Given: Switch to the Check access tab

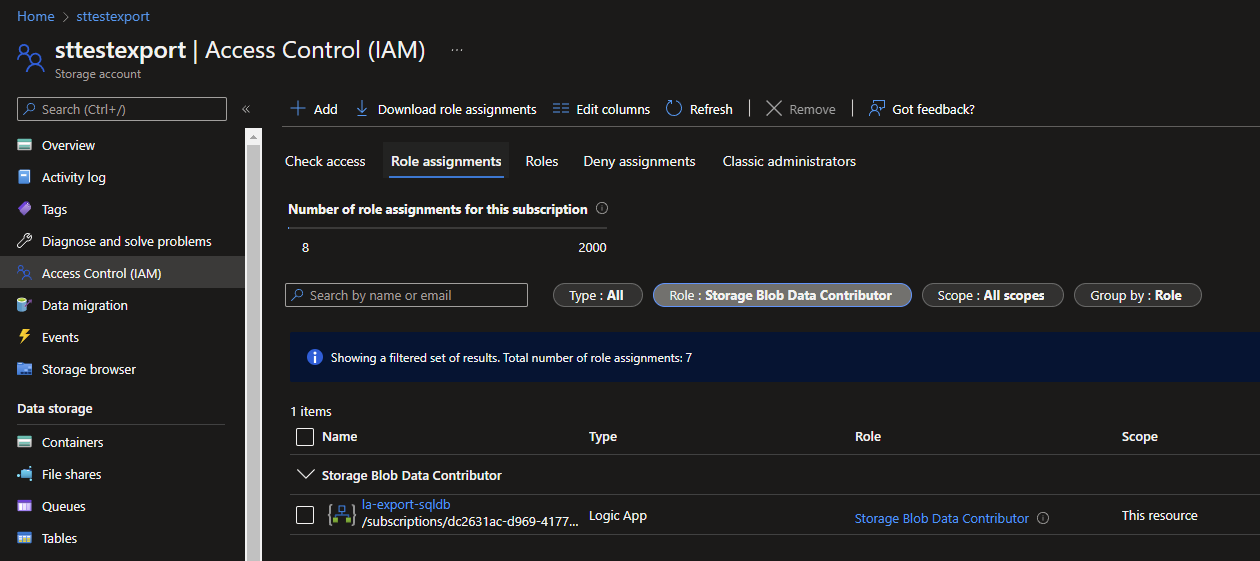Looking at the screenshot, I should pos(325,161).
